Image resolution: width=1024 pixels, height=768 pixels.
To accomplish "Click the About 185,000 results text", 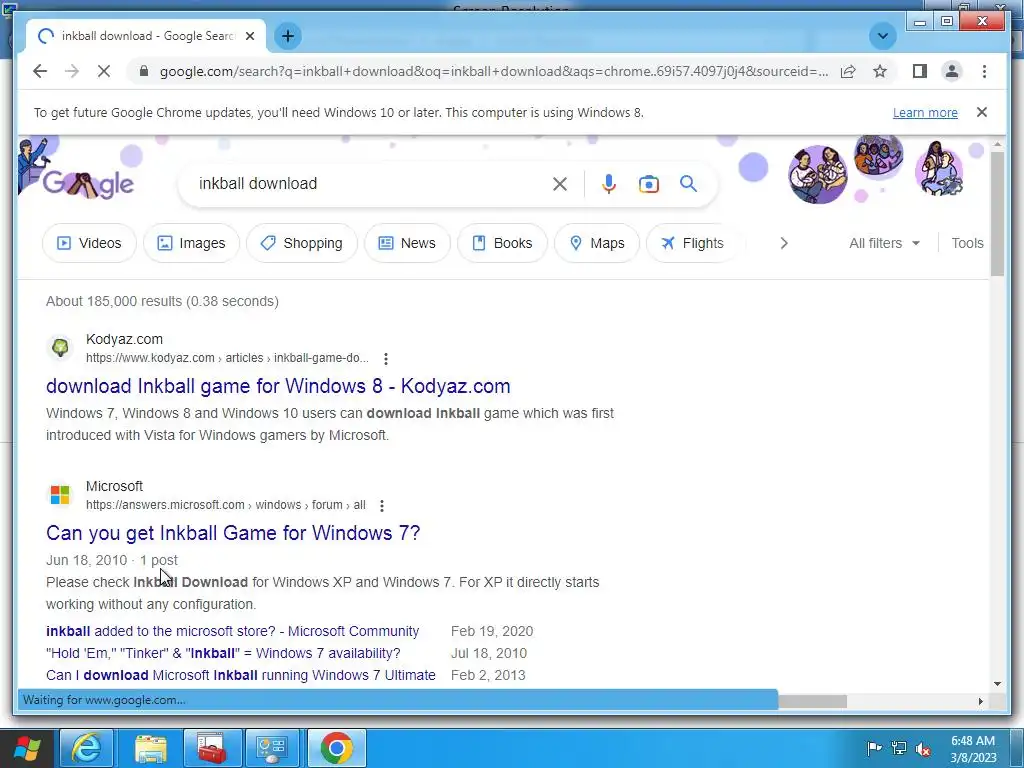I will (162, 301).
